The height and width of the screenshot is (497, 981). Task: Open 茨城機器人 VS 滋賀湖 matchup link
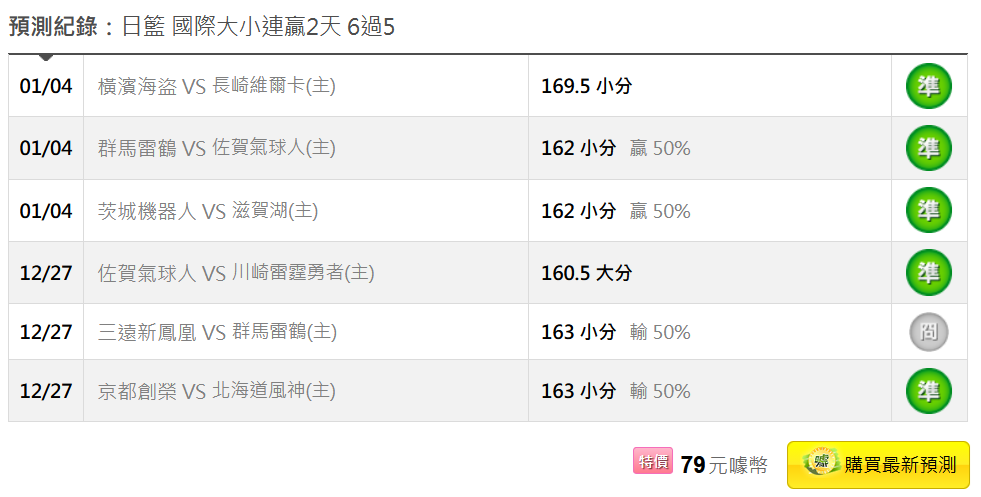207,211
